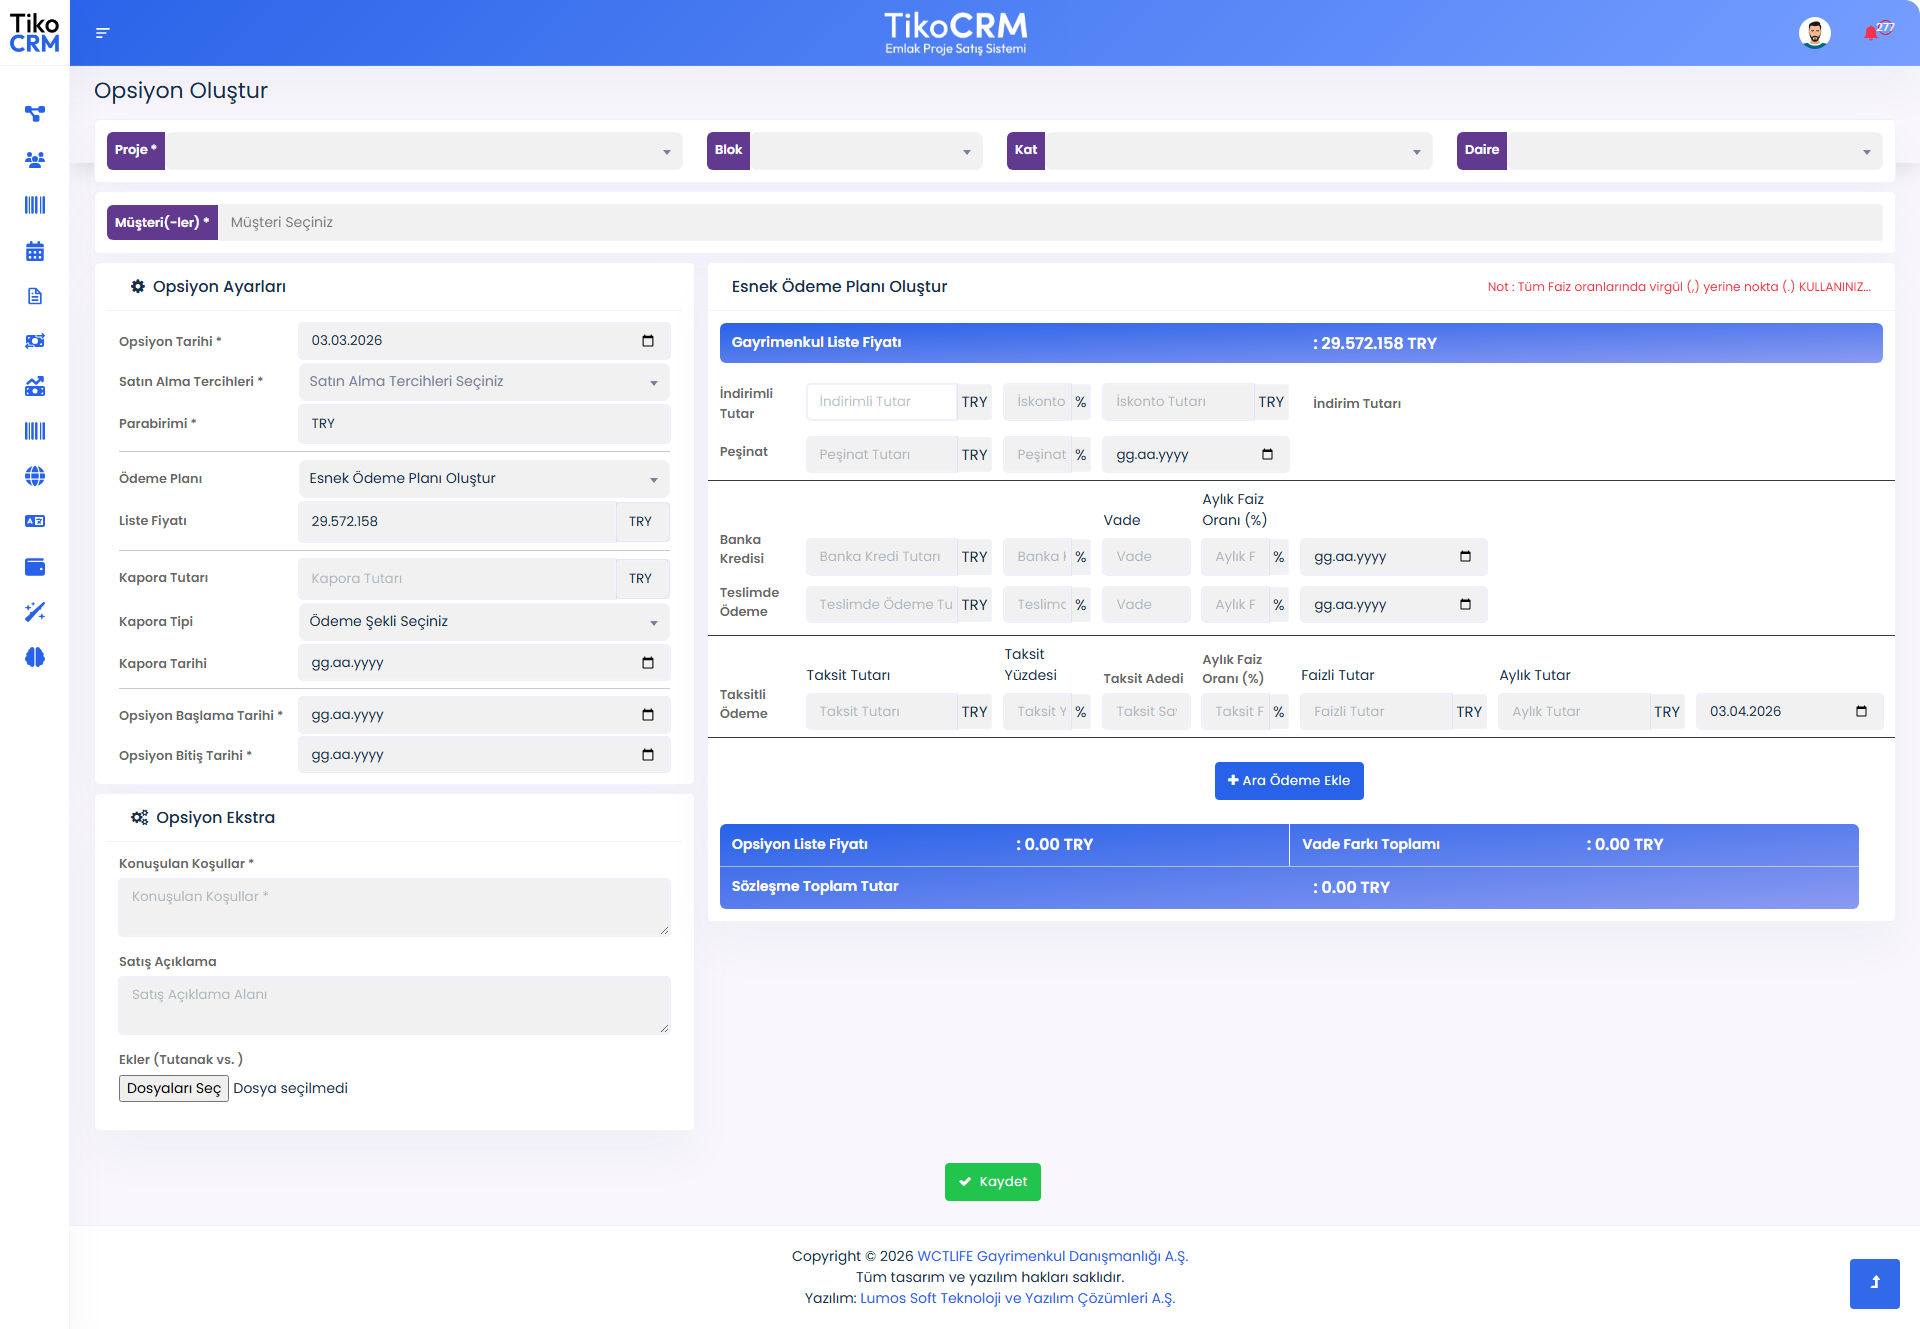Click the Ara Ödeme Ekle button
Screen dimensions: 1920x1329
tap(1288, 781)
